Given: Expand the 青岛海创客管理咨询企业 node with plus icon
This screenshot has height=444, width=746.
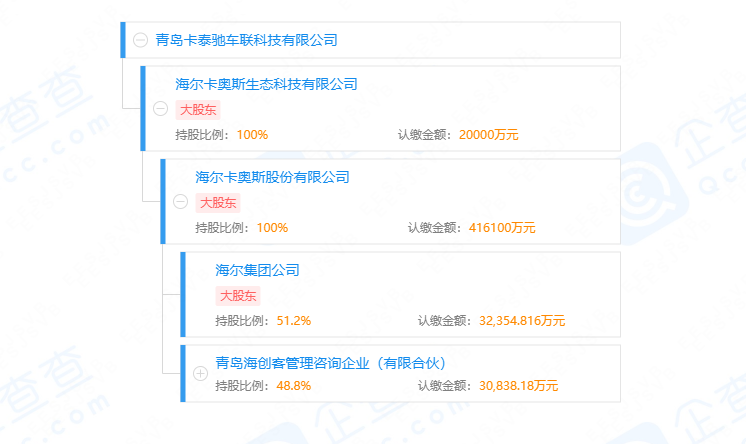Looking at the screenshot, I should point(200,374).
